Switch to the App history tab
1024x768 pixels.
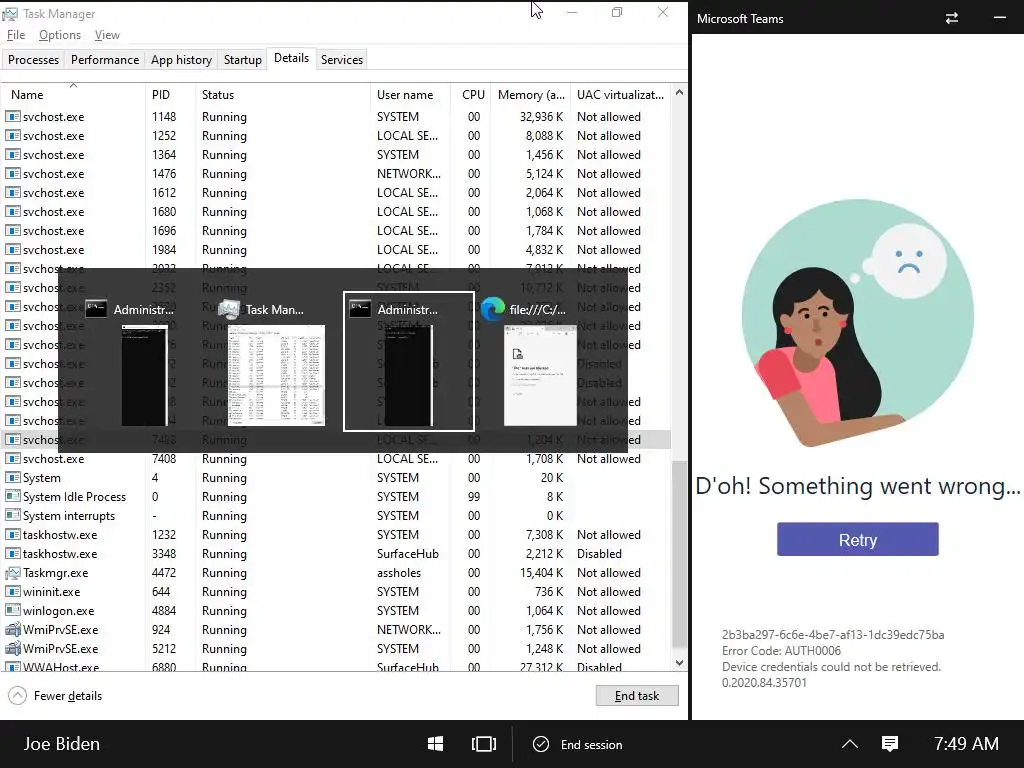pyautogui.click(x=181, y=59)
